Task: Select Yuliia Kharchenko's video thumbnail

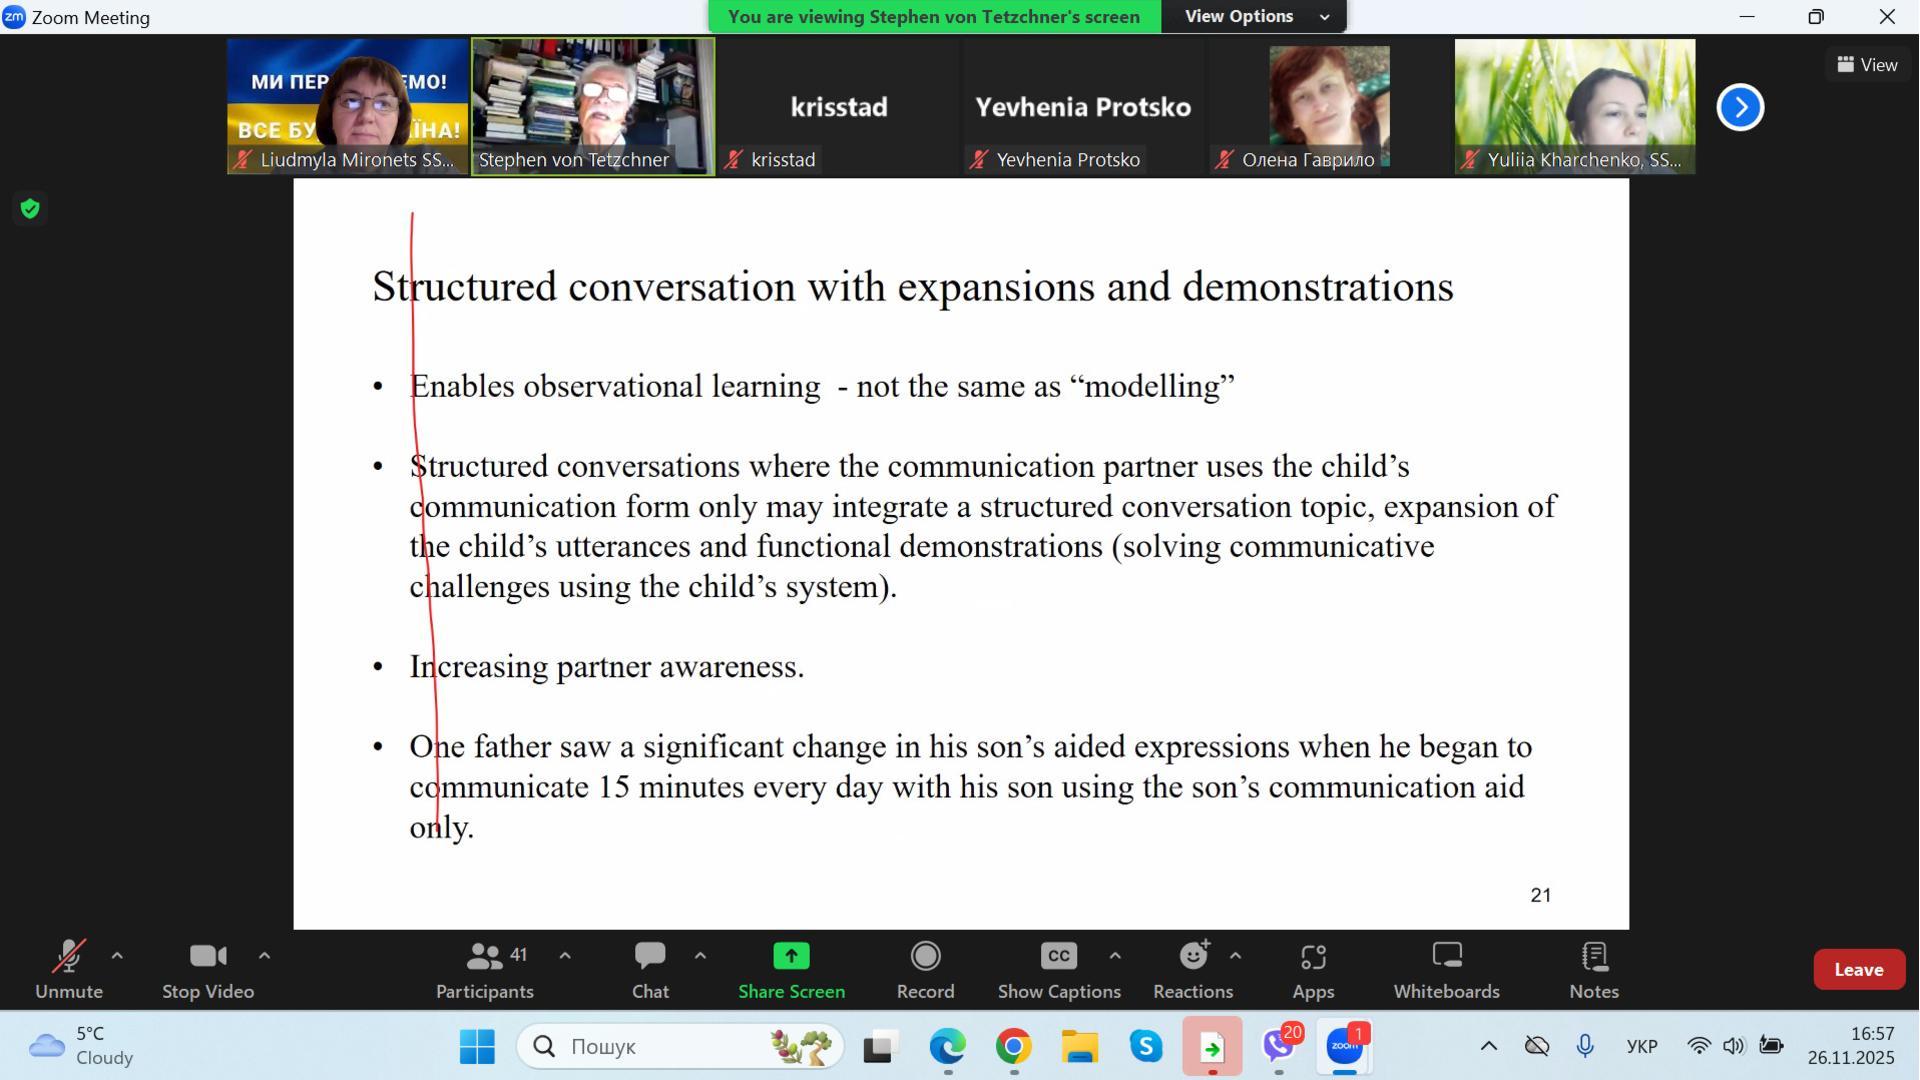Action: (1574, 105)
